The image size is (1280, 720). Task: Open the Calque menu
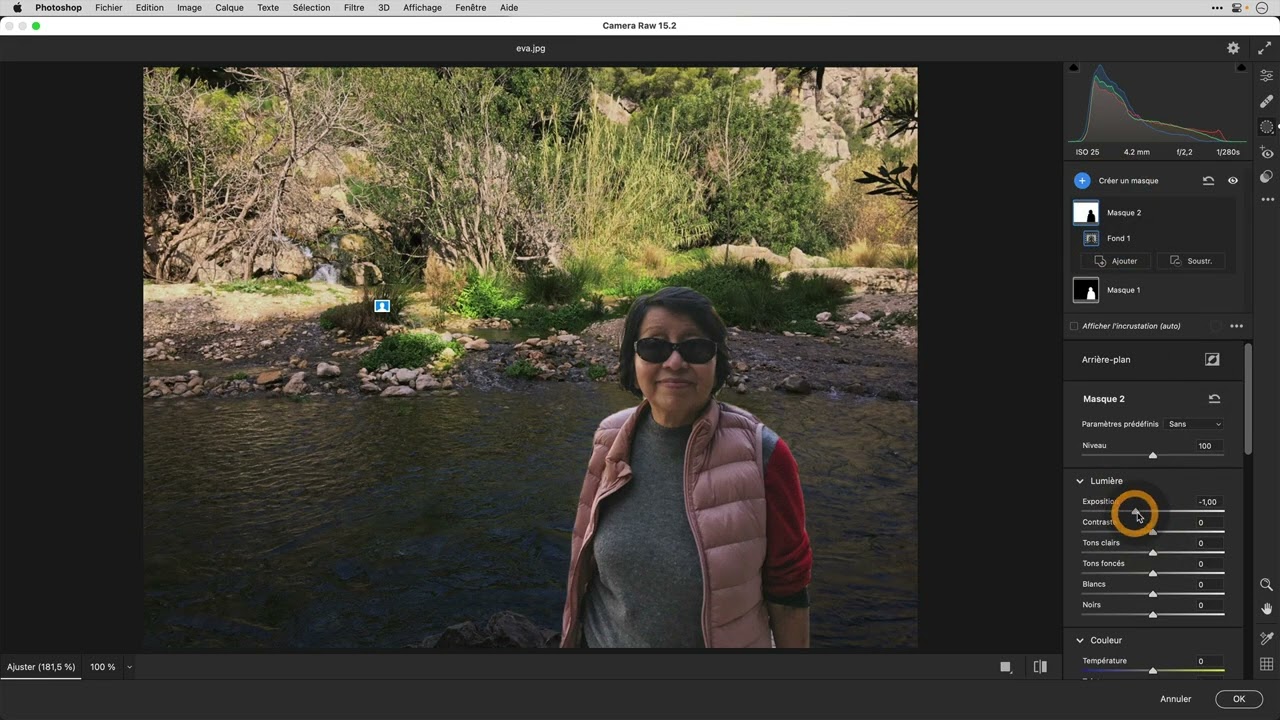point(230,8)
